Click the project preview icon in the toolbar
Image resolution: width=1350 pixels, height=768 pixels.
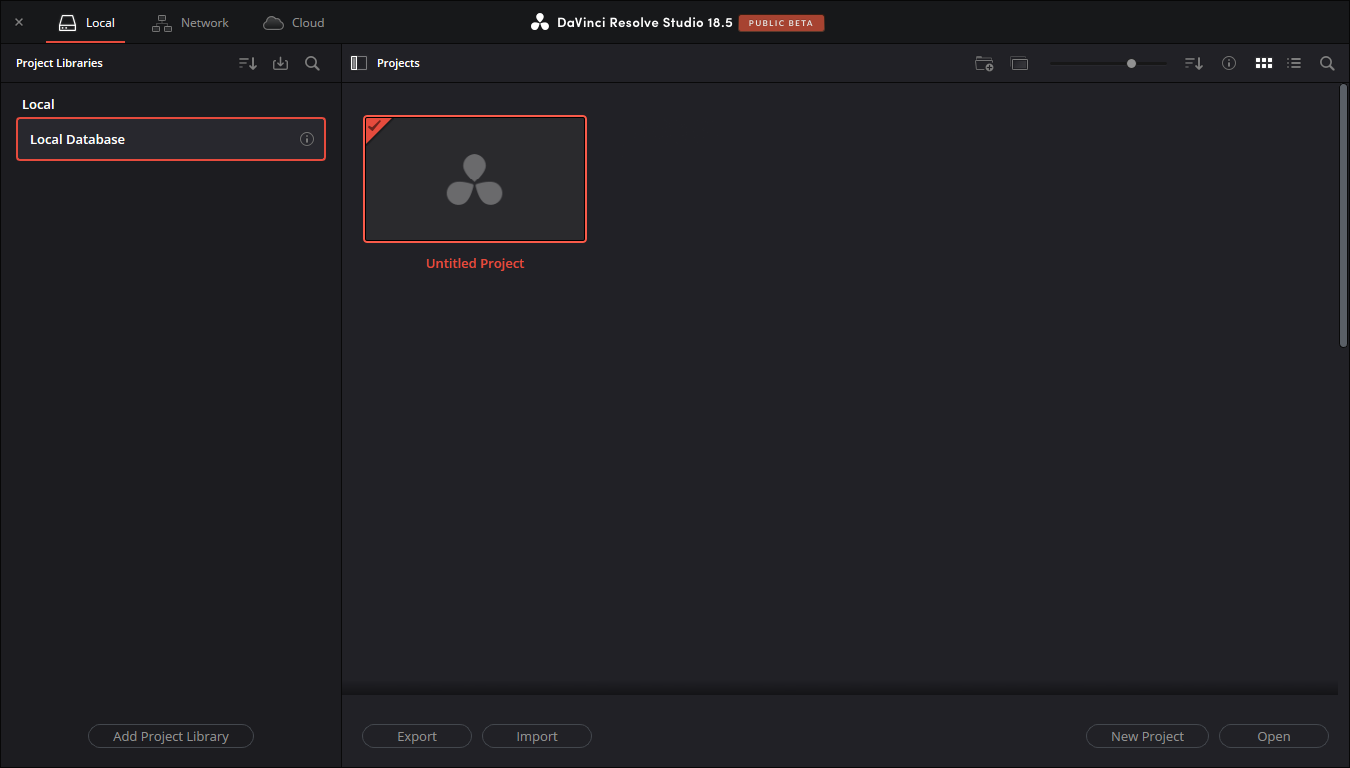coord(1019,63)
